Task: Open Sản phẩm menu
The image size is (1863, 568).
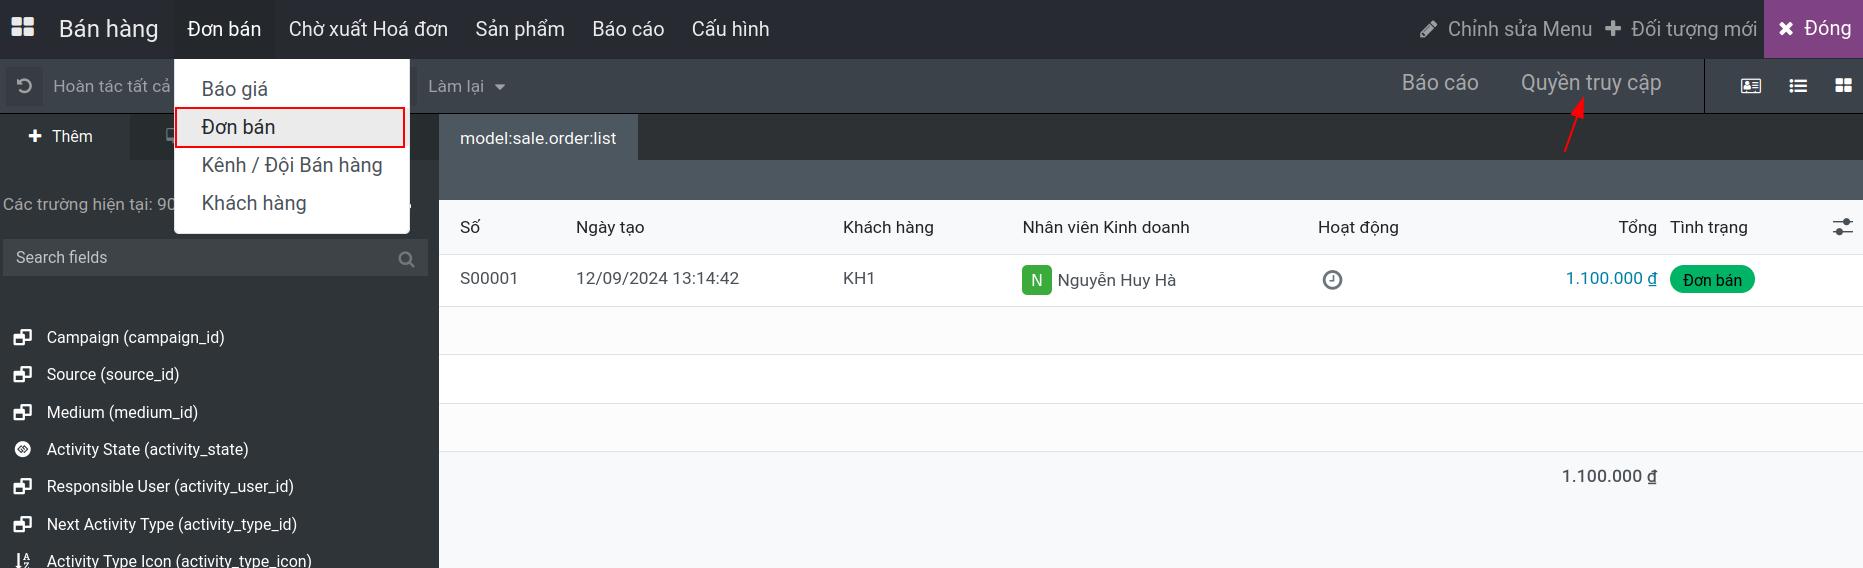Action: click(520, 29)
